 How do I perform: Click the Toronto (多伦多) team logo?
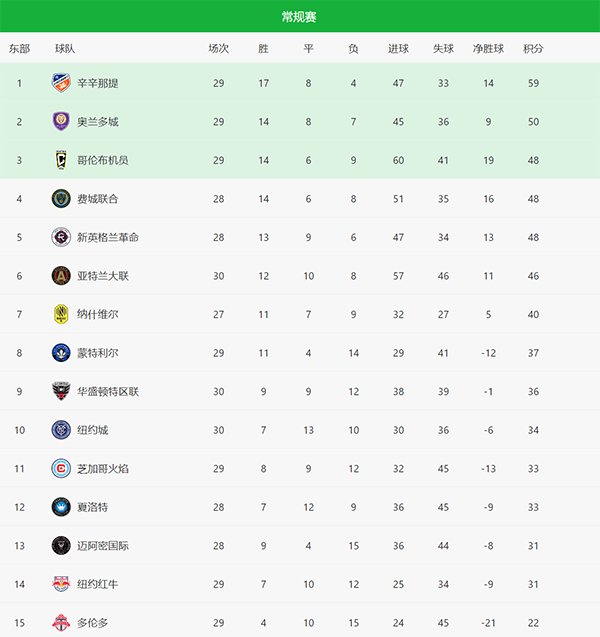[60, 622]
